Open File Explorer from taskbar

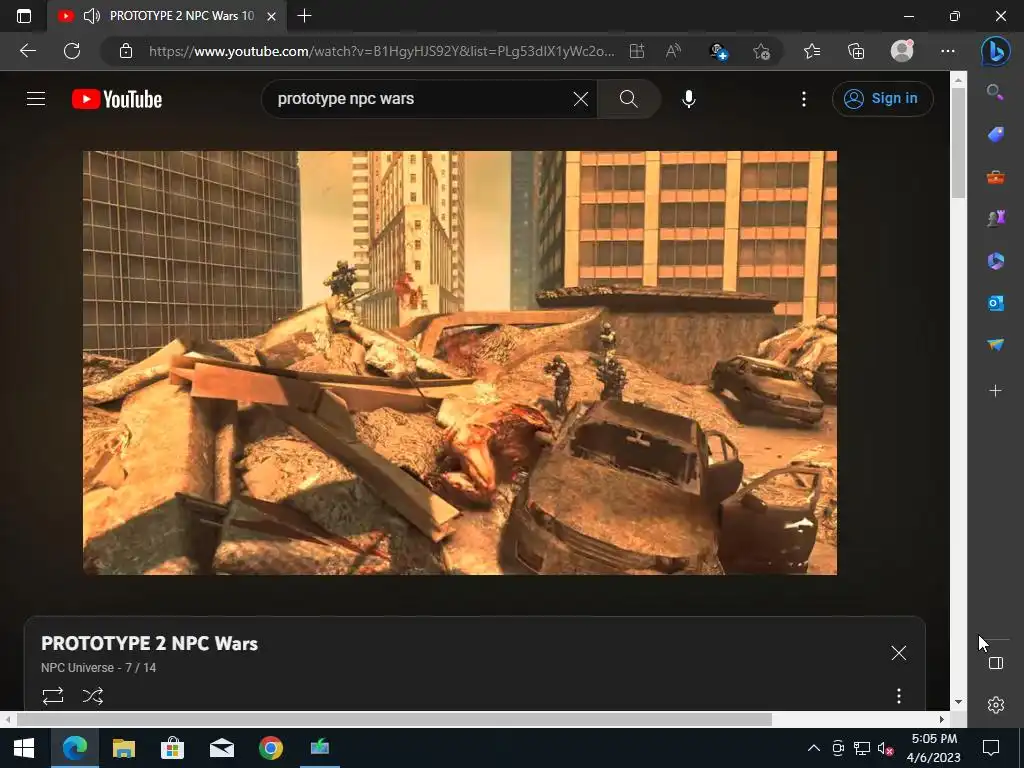pos(123,748)
